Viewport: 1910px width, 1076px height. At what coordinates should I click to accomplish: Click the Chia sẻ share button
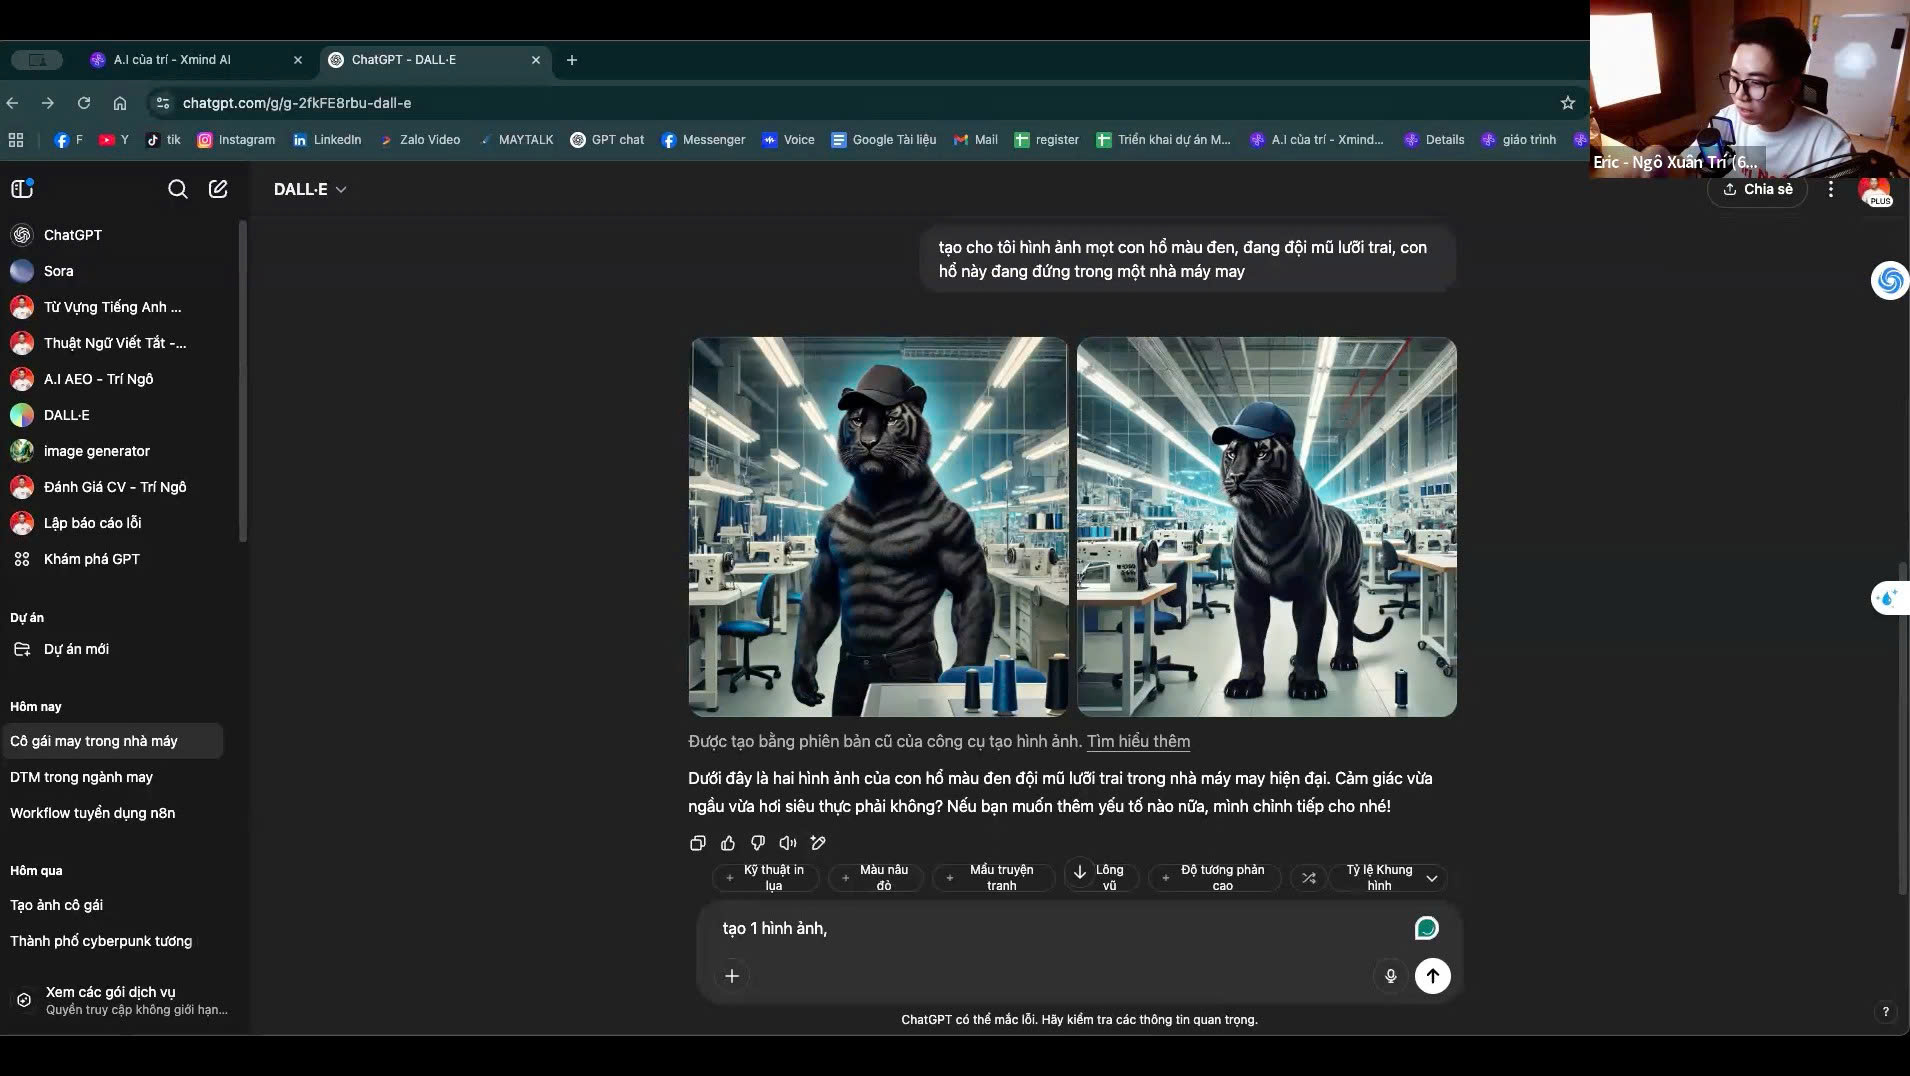[x=1757, y=189]
